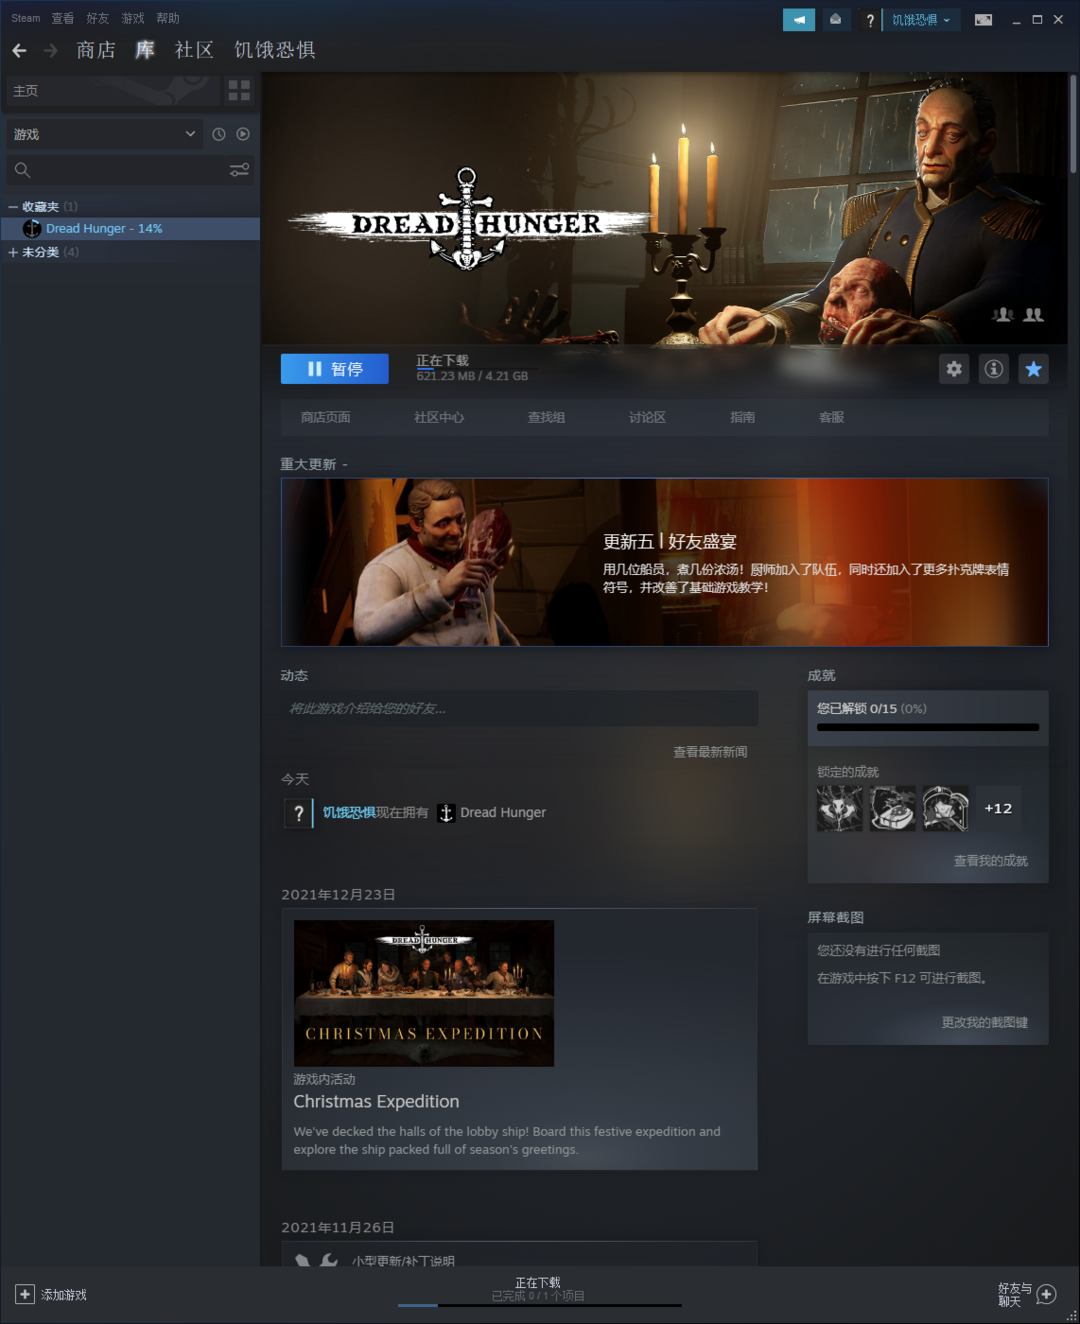Open advanced filter options icon
Image resolution: width=1080 pixels, height=1324 pixels.
click(239, 170)
